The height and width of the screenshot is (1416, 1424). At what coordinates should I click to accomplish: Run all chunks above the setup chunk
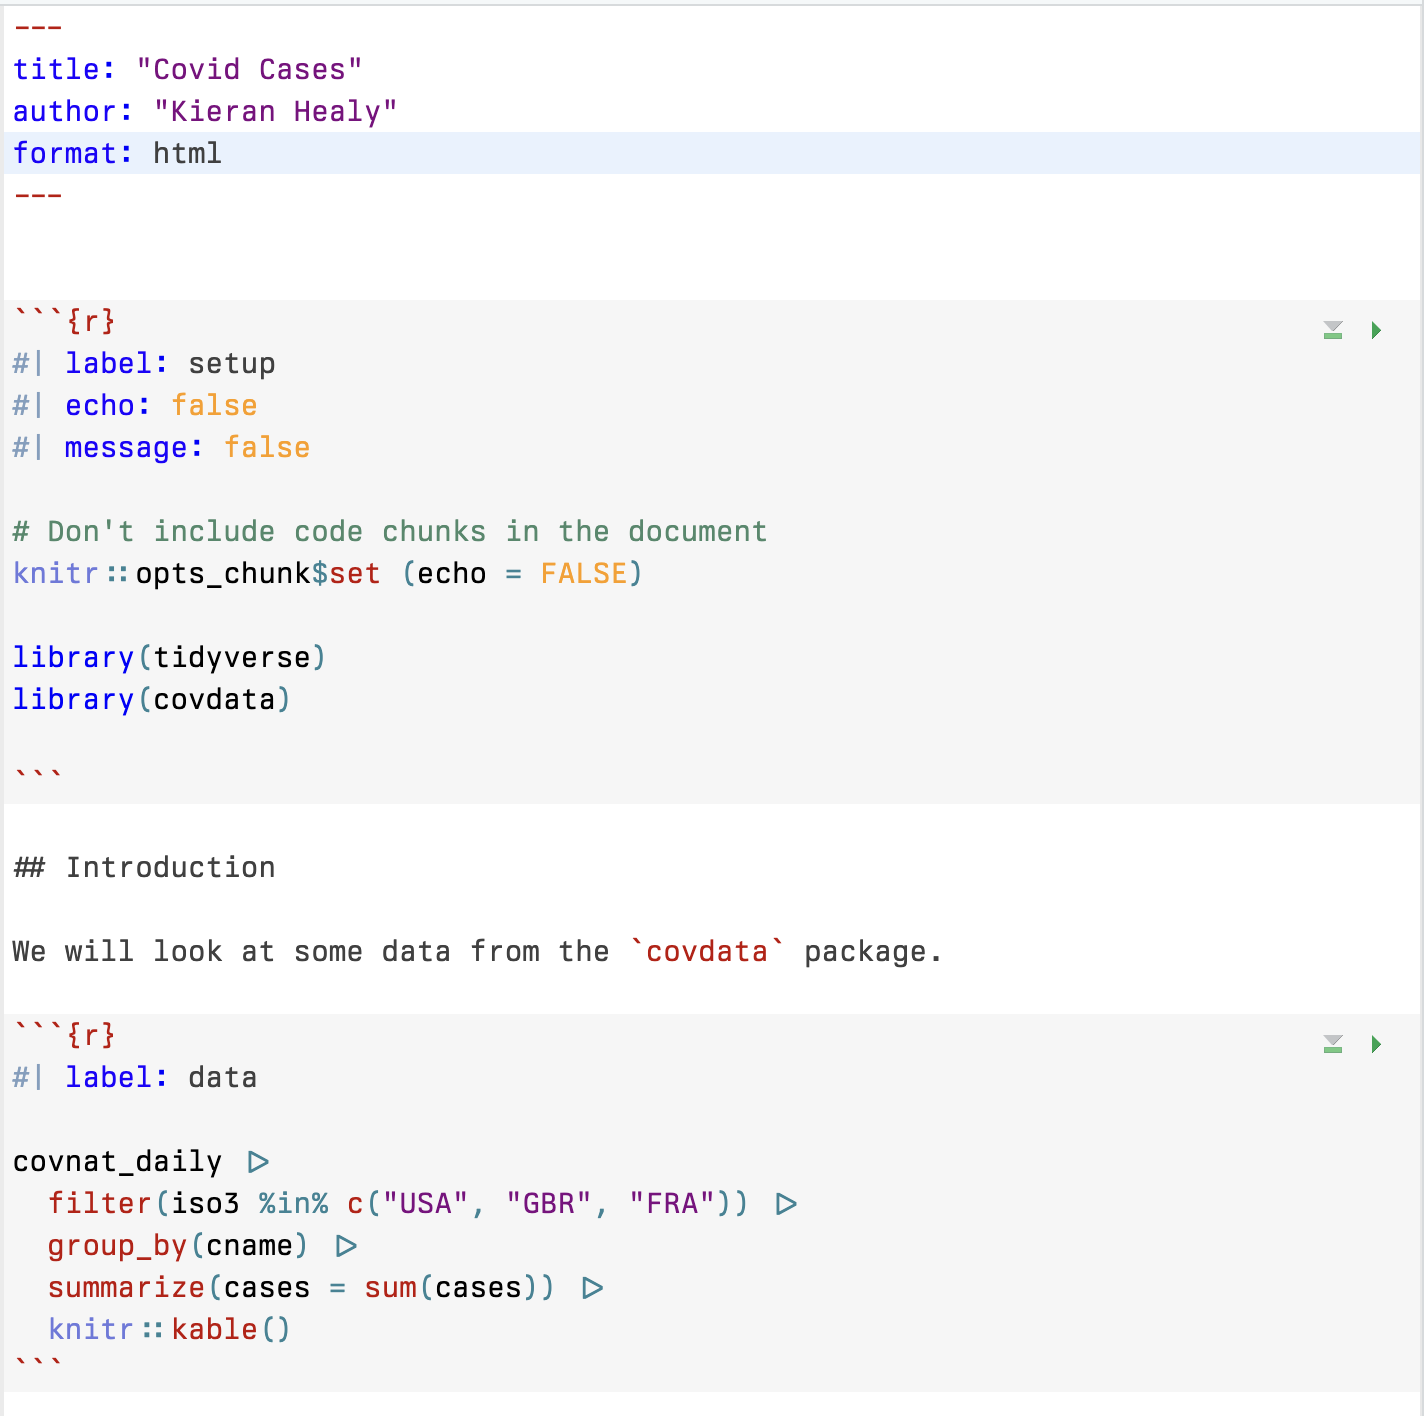coord(1333,331)
